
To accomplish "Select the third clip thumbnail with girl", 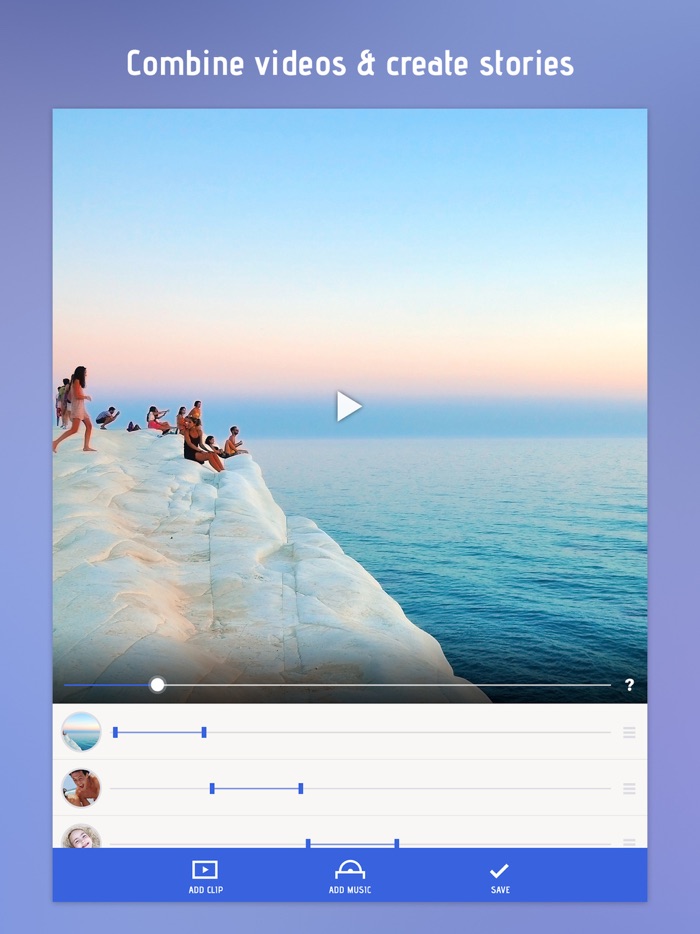I will 82,837.
